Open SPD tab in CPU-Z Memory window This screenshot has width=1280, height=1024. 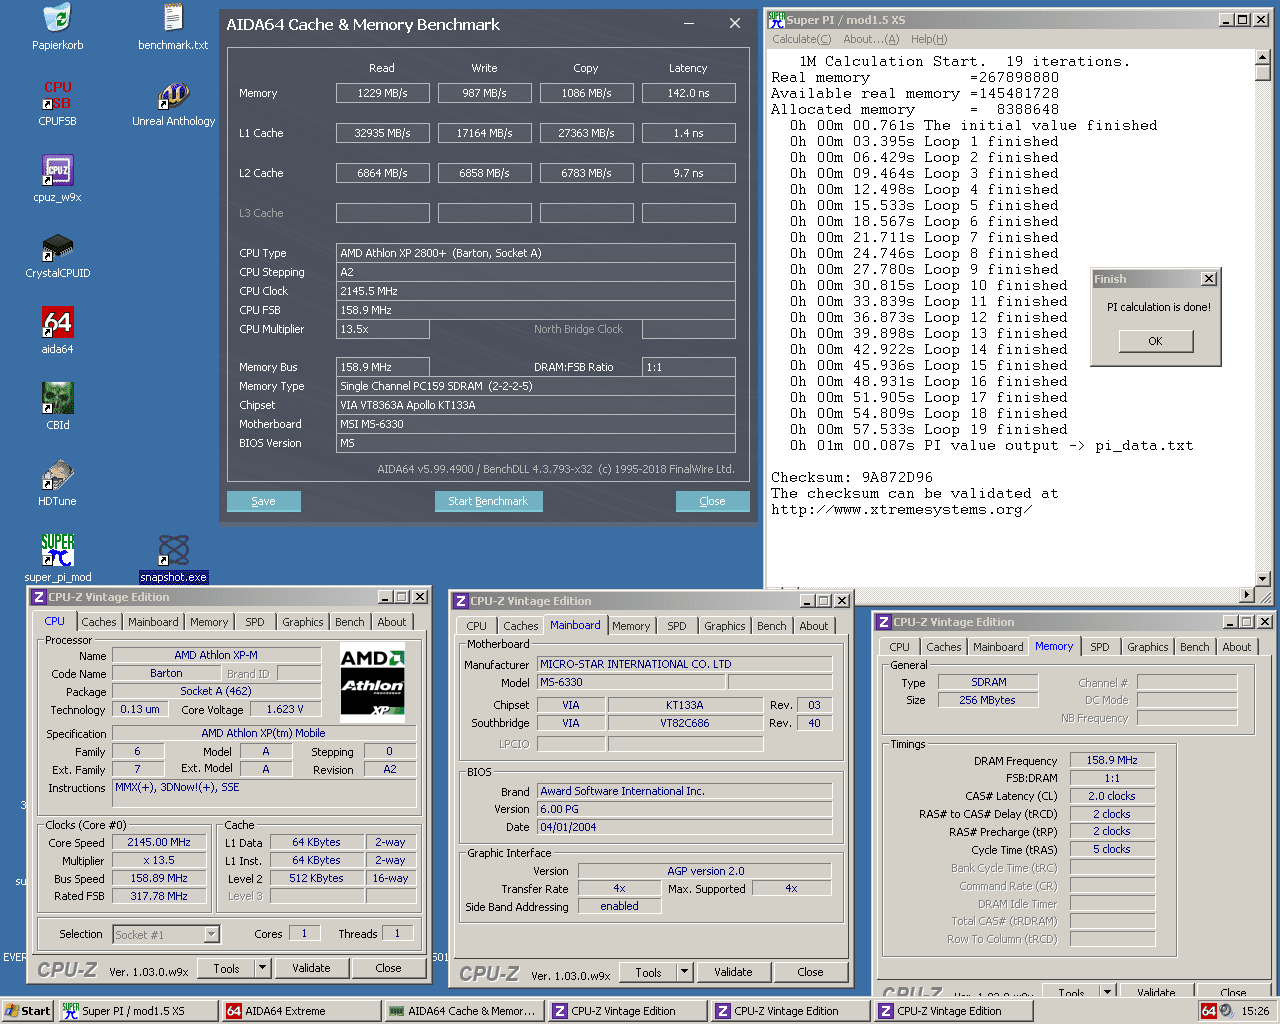[x=1100, y=647]
